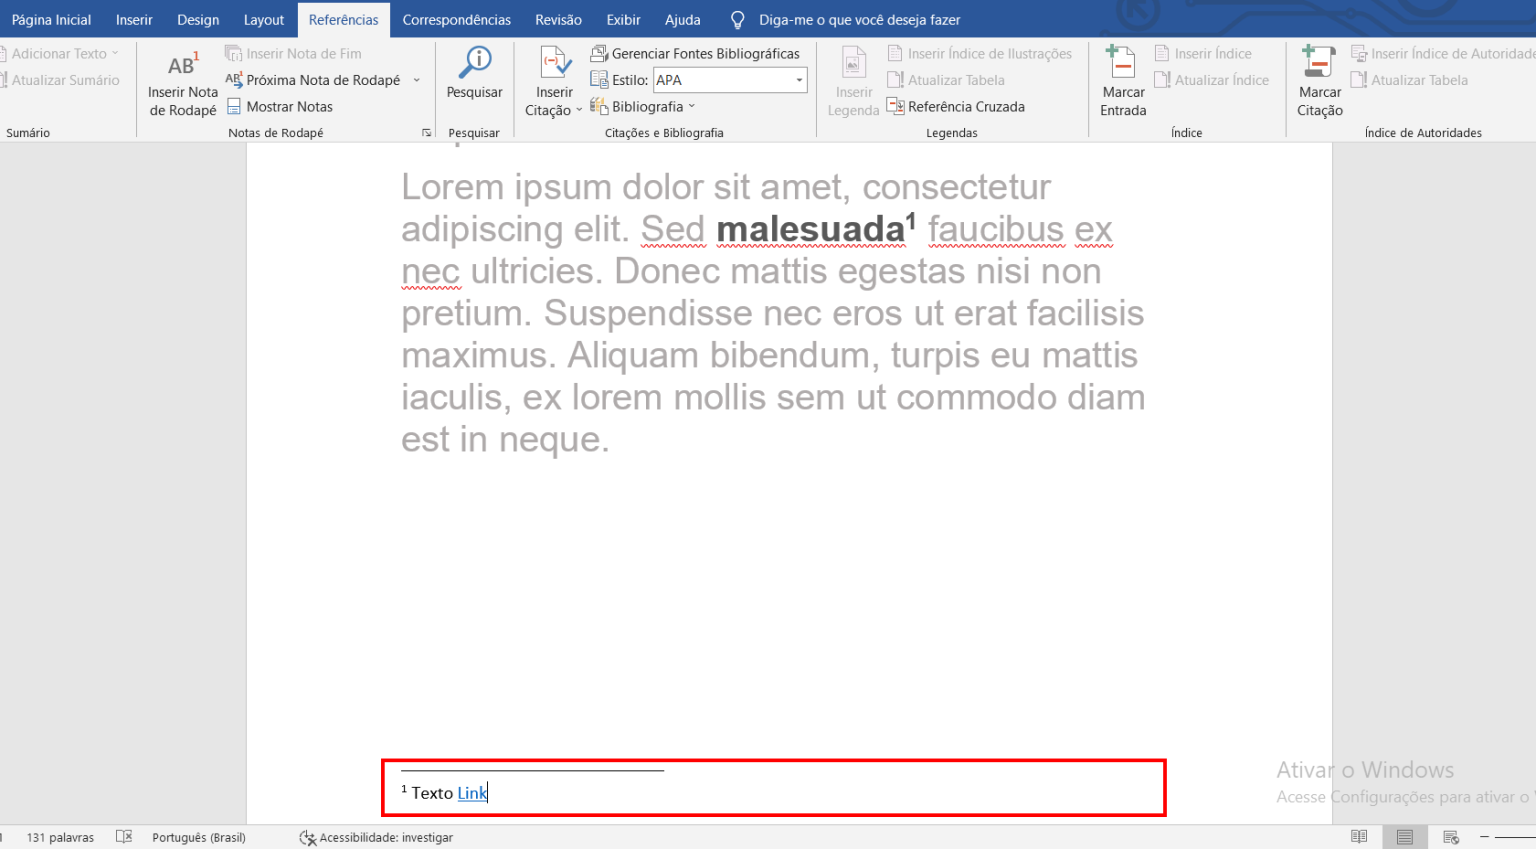Expand the Estilo APA dropdown

coord(798,80)
